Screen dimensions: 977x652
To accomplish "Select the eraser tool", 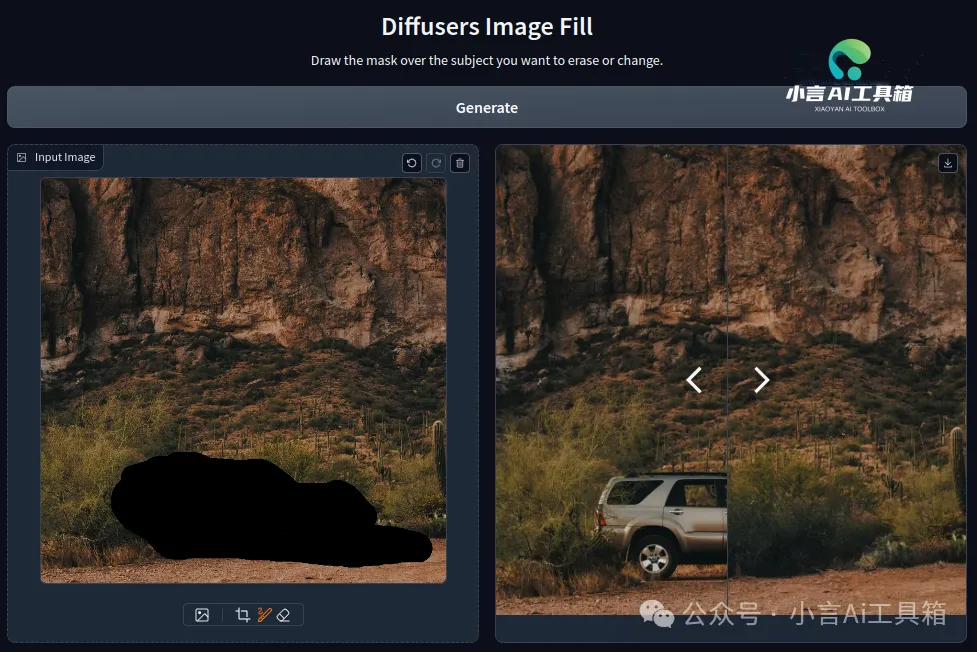I will tap(284, 615).
